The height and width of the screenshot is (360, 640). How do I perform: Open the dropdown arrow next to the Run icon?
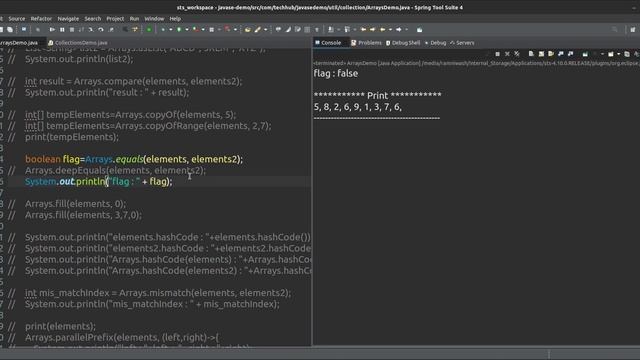point(187,29)
